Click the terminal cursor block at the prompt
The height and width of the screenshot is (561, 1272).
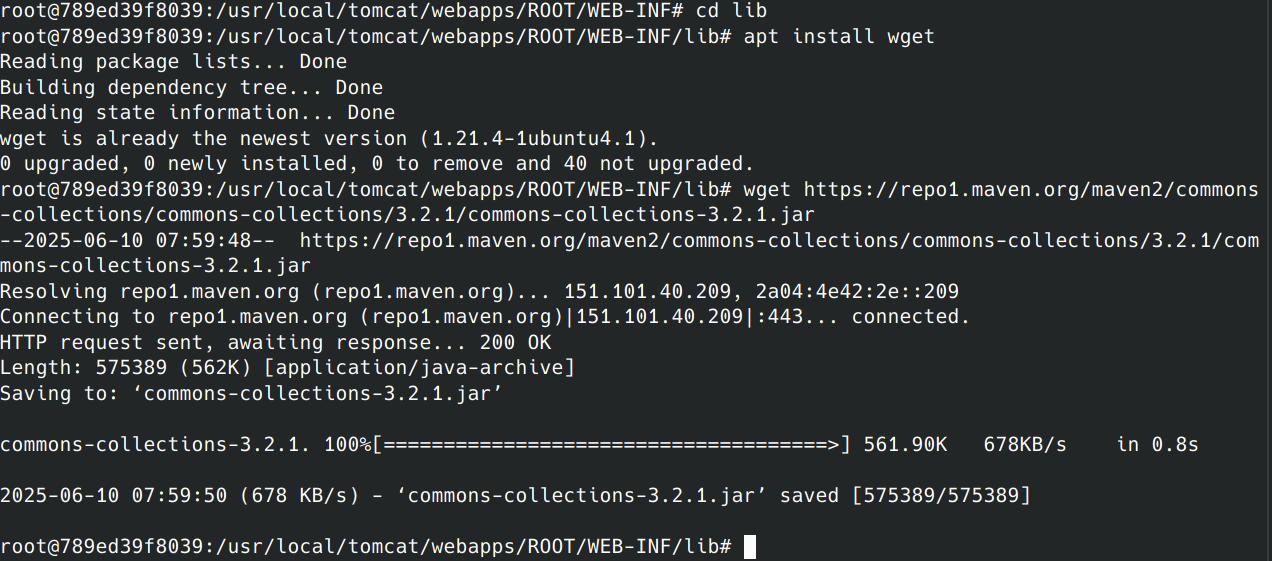pos(749,547)
